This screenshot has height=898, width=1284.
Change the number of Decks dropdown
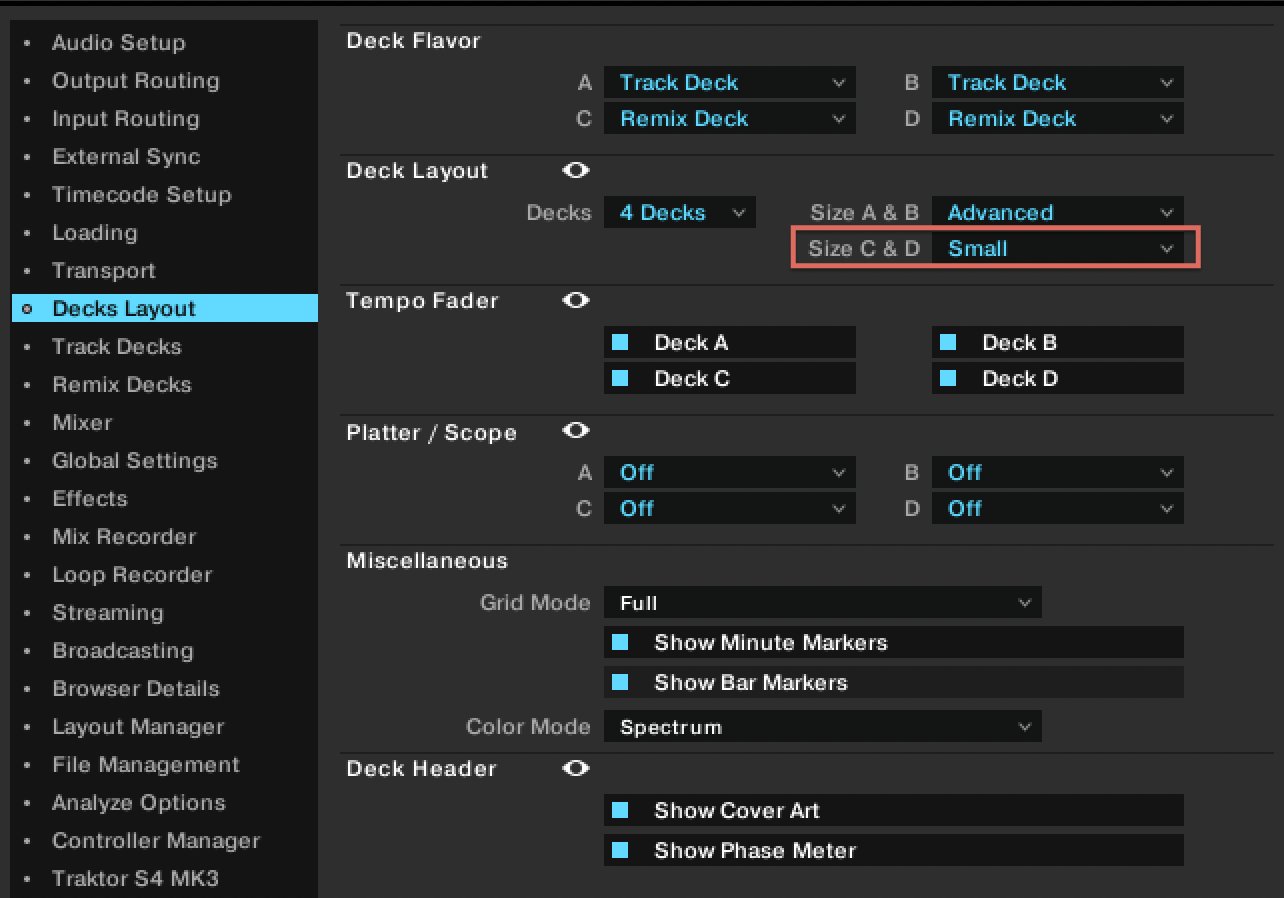click(x=679, y=213)
